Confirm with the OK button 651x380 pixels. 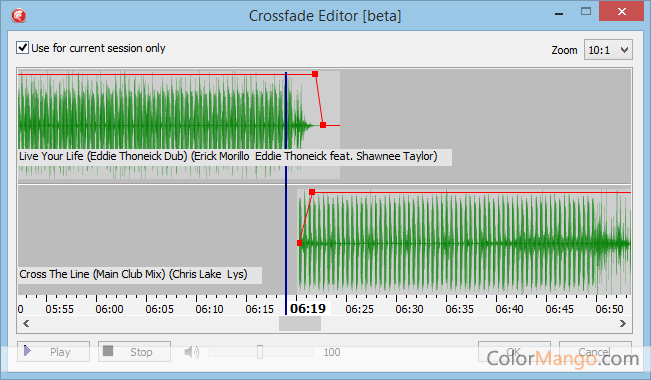514,352
